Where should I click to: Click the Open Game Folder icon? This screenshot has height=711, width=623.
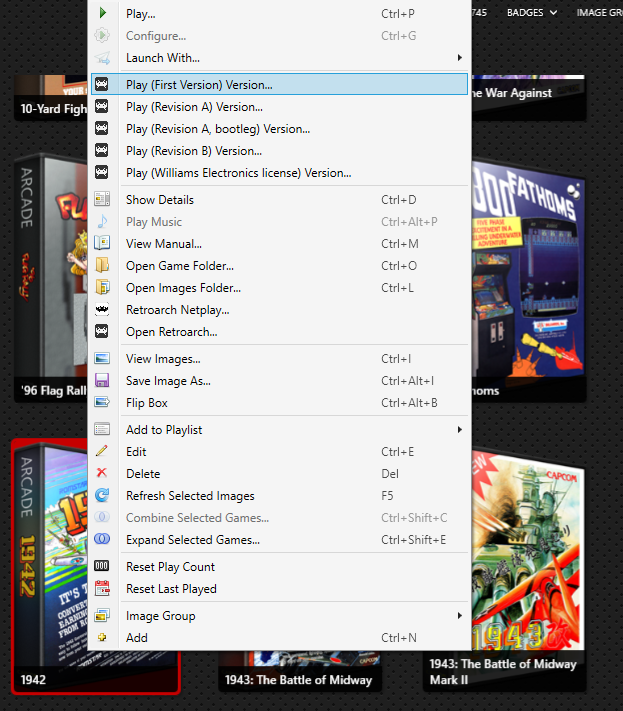102,265
